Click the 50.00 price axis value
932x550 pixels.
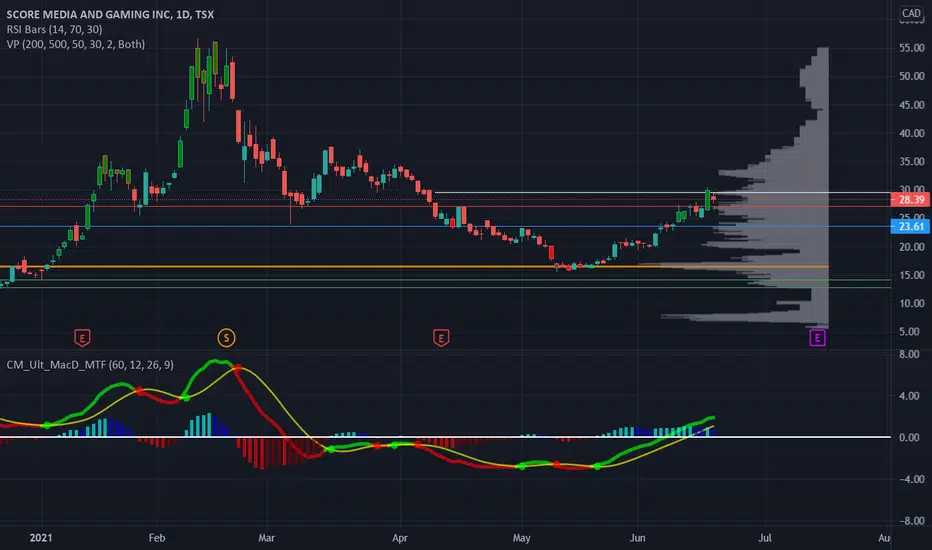tap(912, 76)
